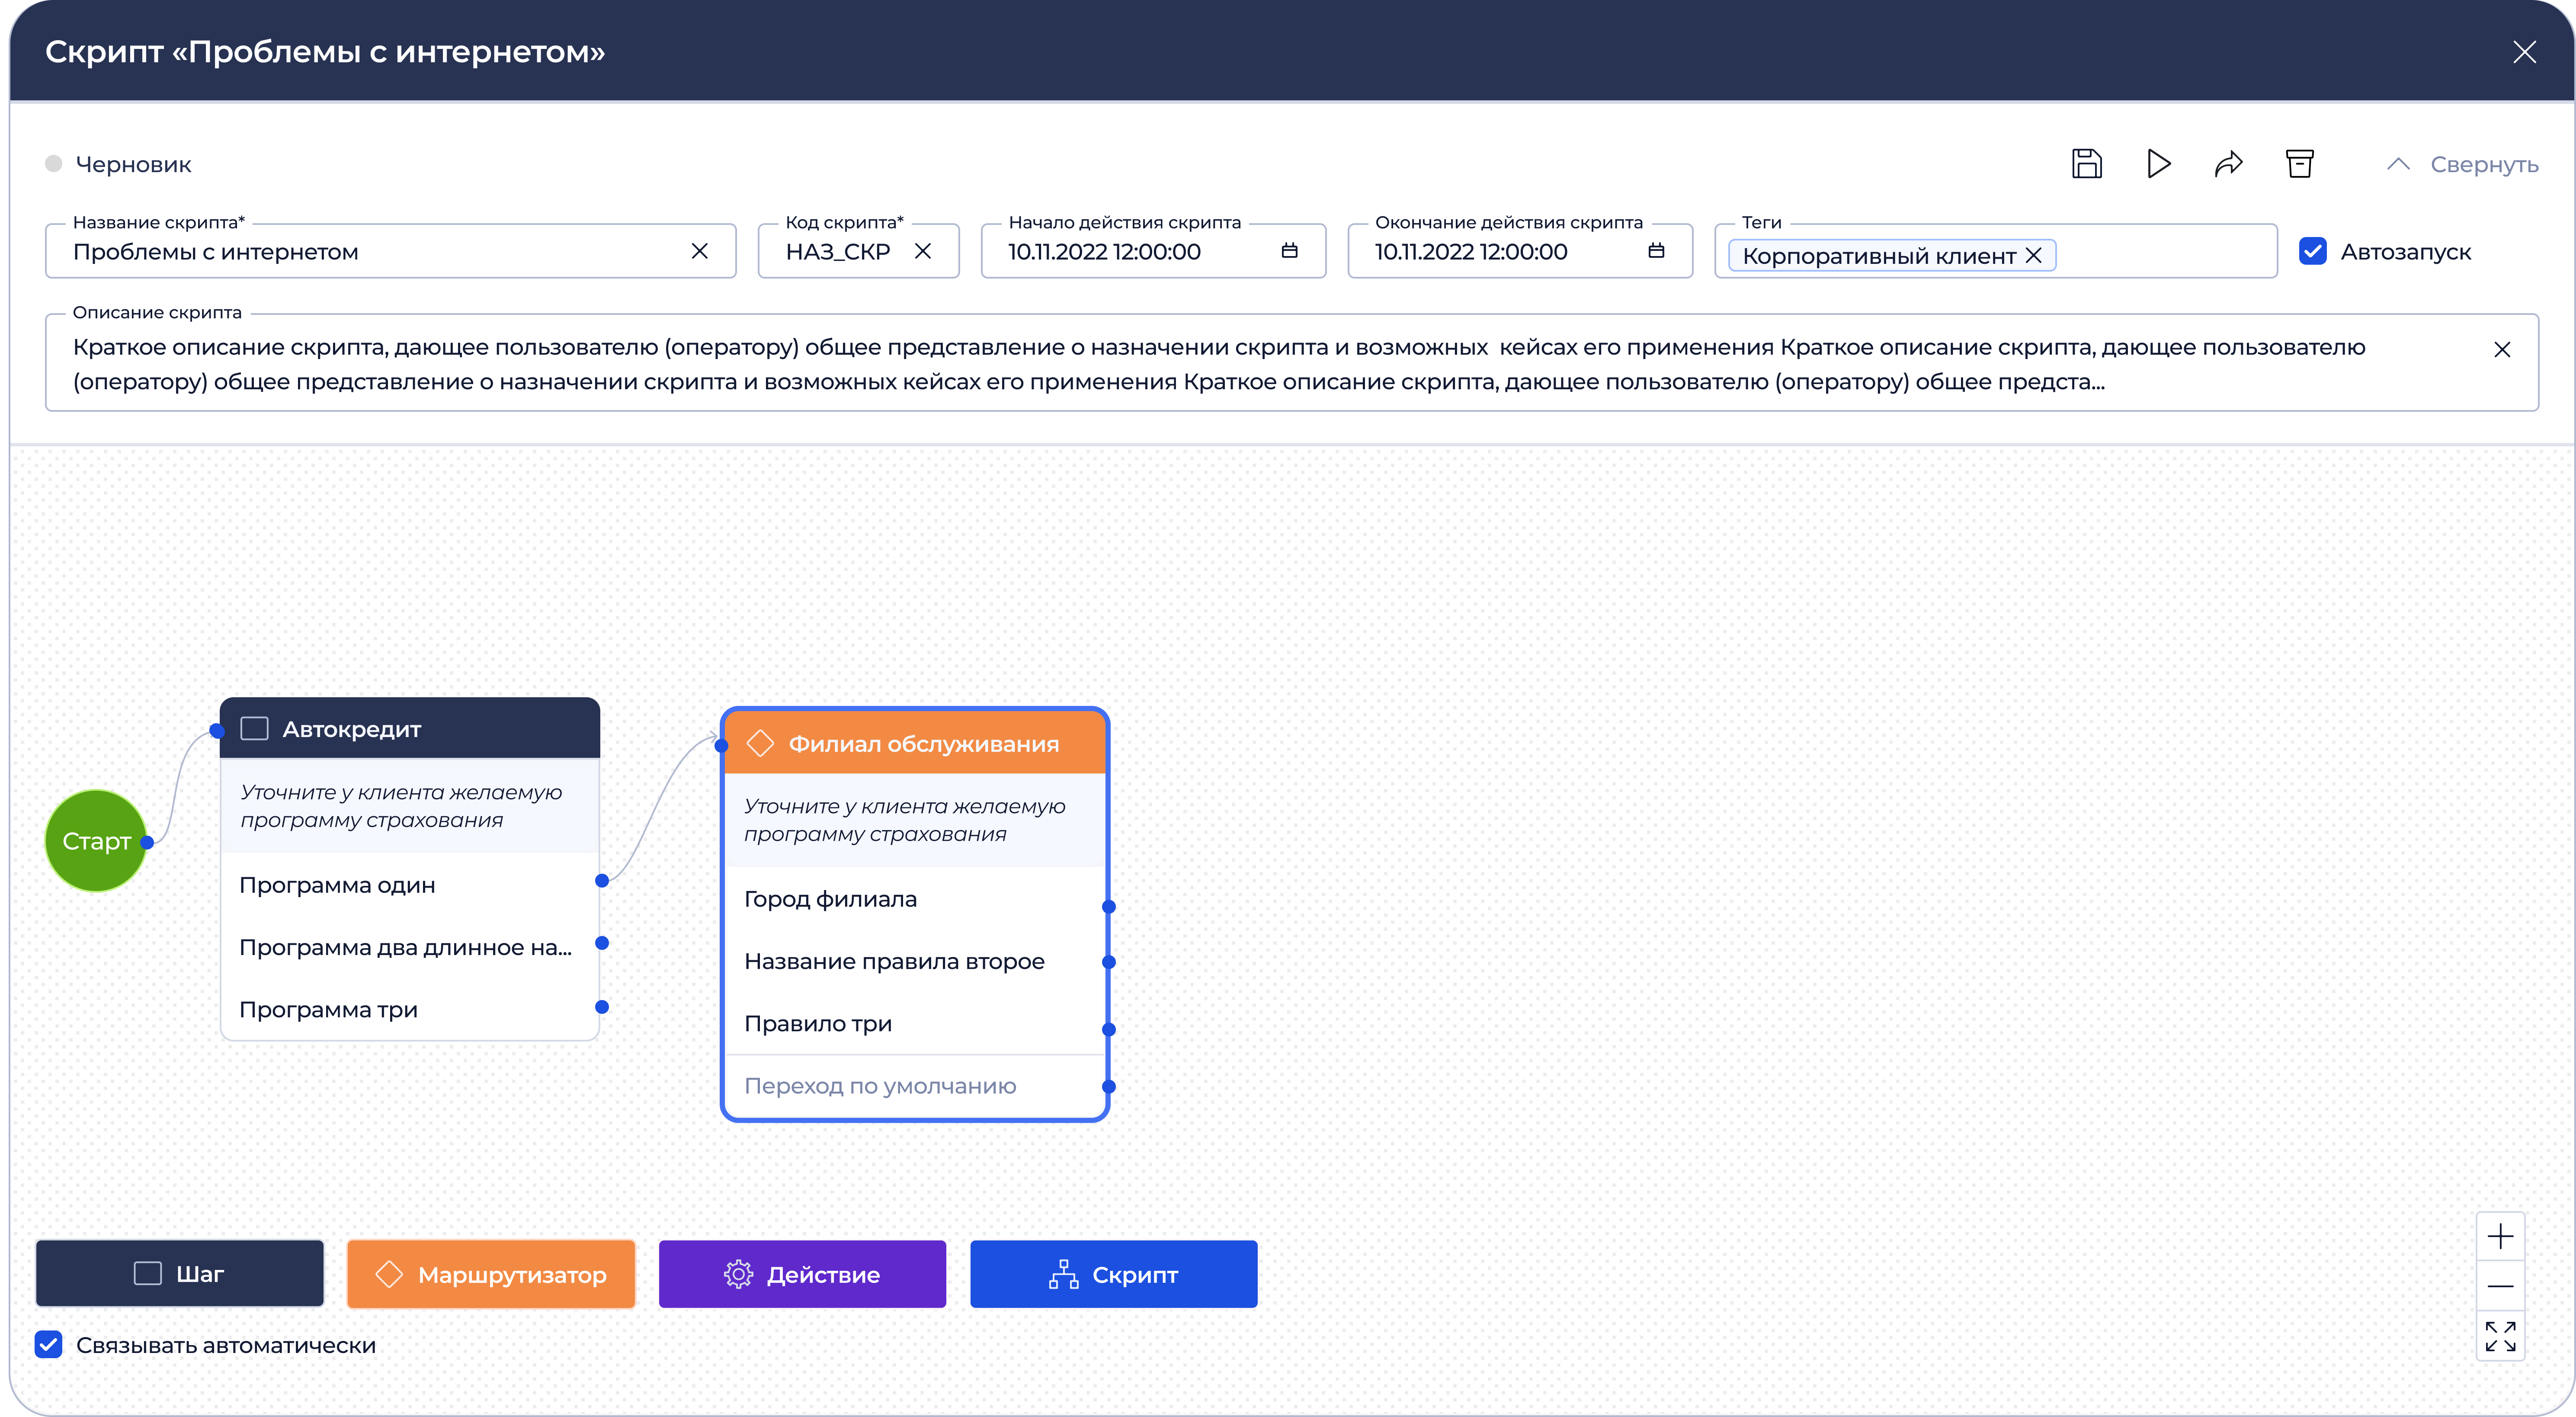This screenshot has height=1417, width=2576.
Task: Click the Автокредит step description text
Action: [401, 806]
